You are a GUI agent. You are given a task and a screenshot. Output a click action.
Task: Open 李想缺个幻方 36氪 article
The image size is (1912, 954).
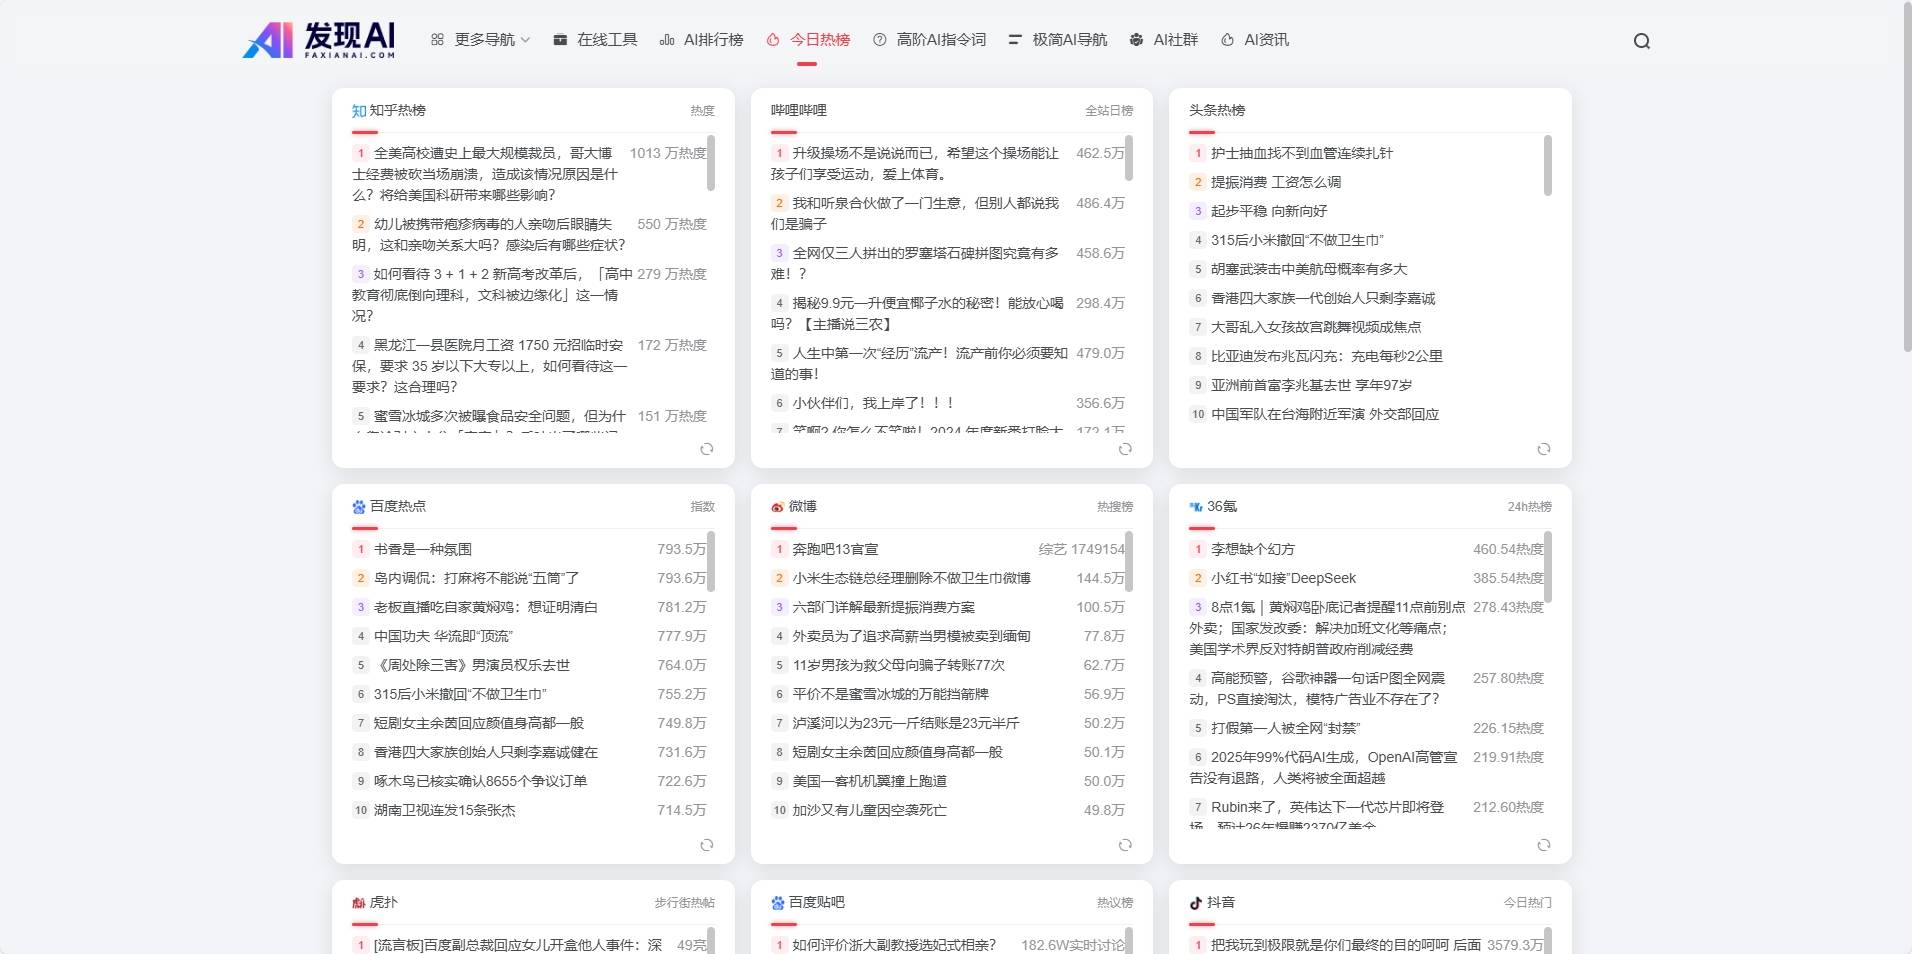[1253, 549]
